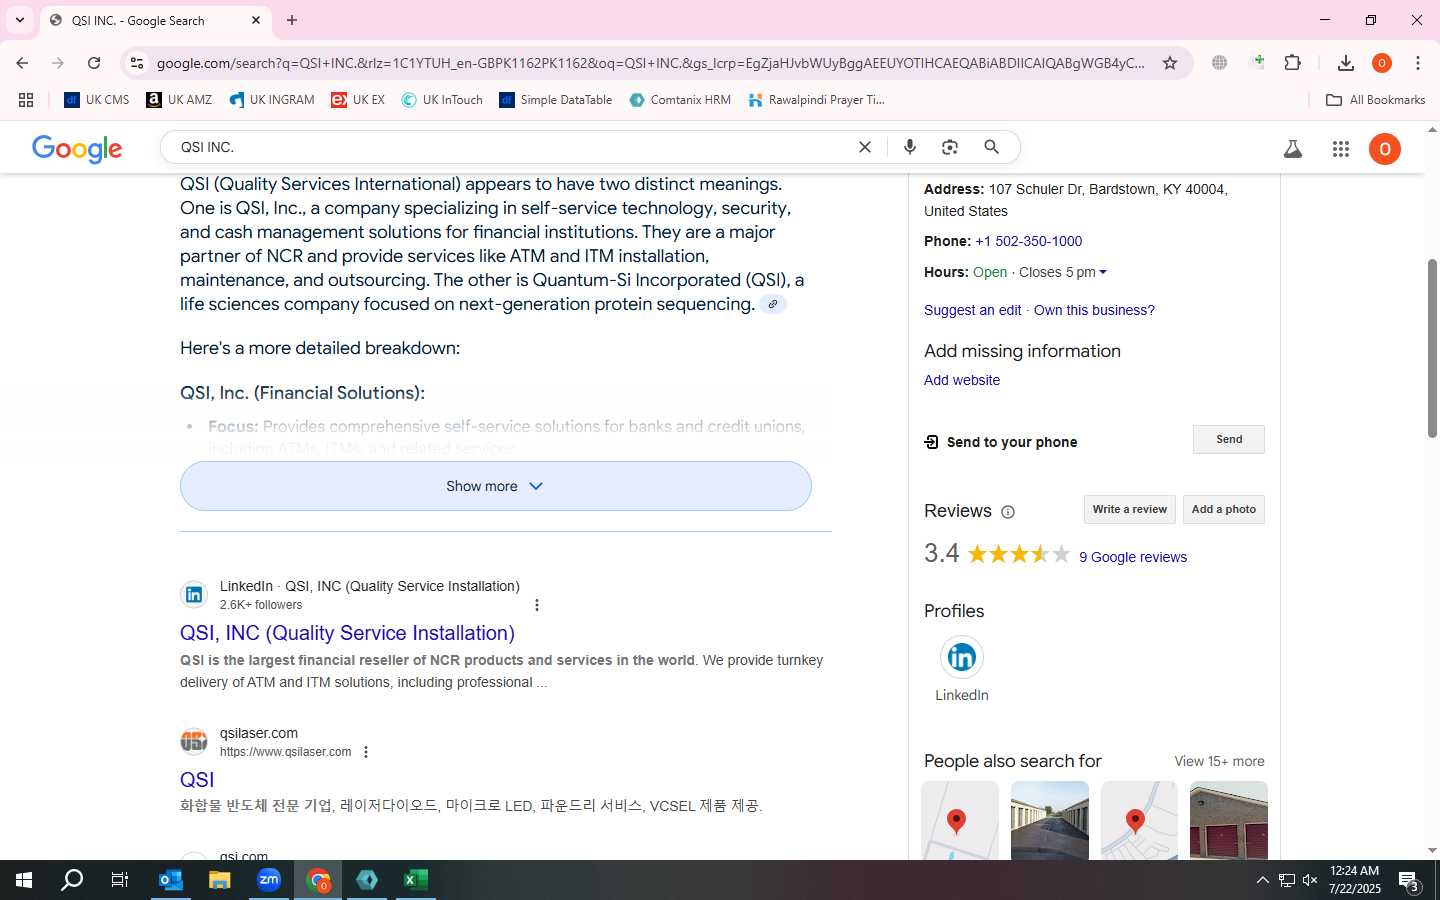Switch to the QSI INC. Google Search tab
The height and width of the screenshot is (900, 1440).
tap(155, 20)
